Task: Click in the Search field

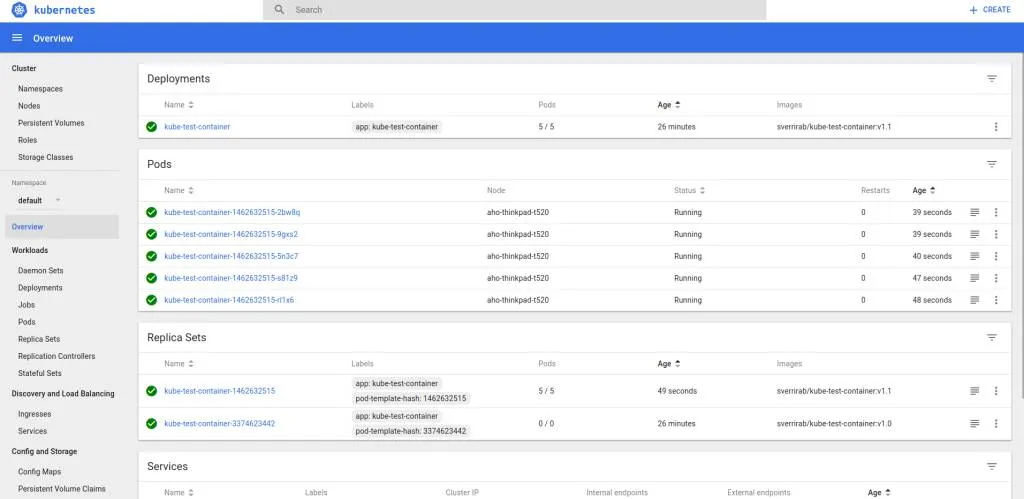Action: click(520, 9)
